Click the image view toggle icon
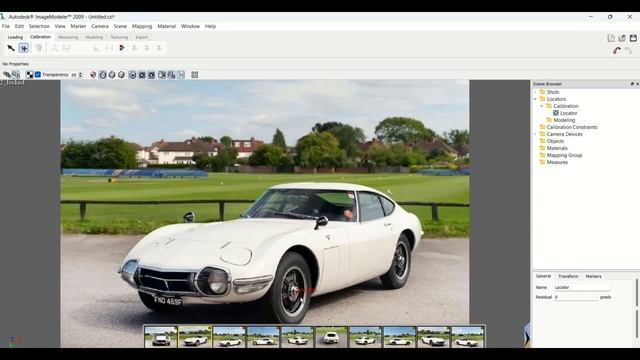The height and width of the screenshot is (360, 640). tap(162, 75)
